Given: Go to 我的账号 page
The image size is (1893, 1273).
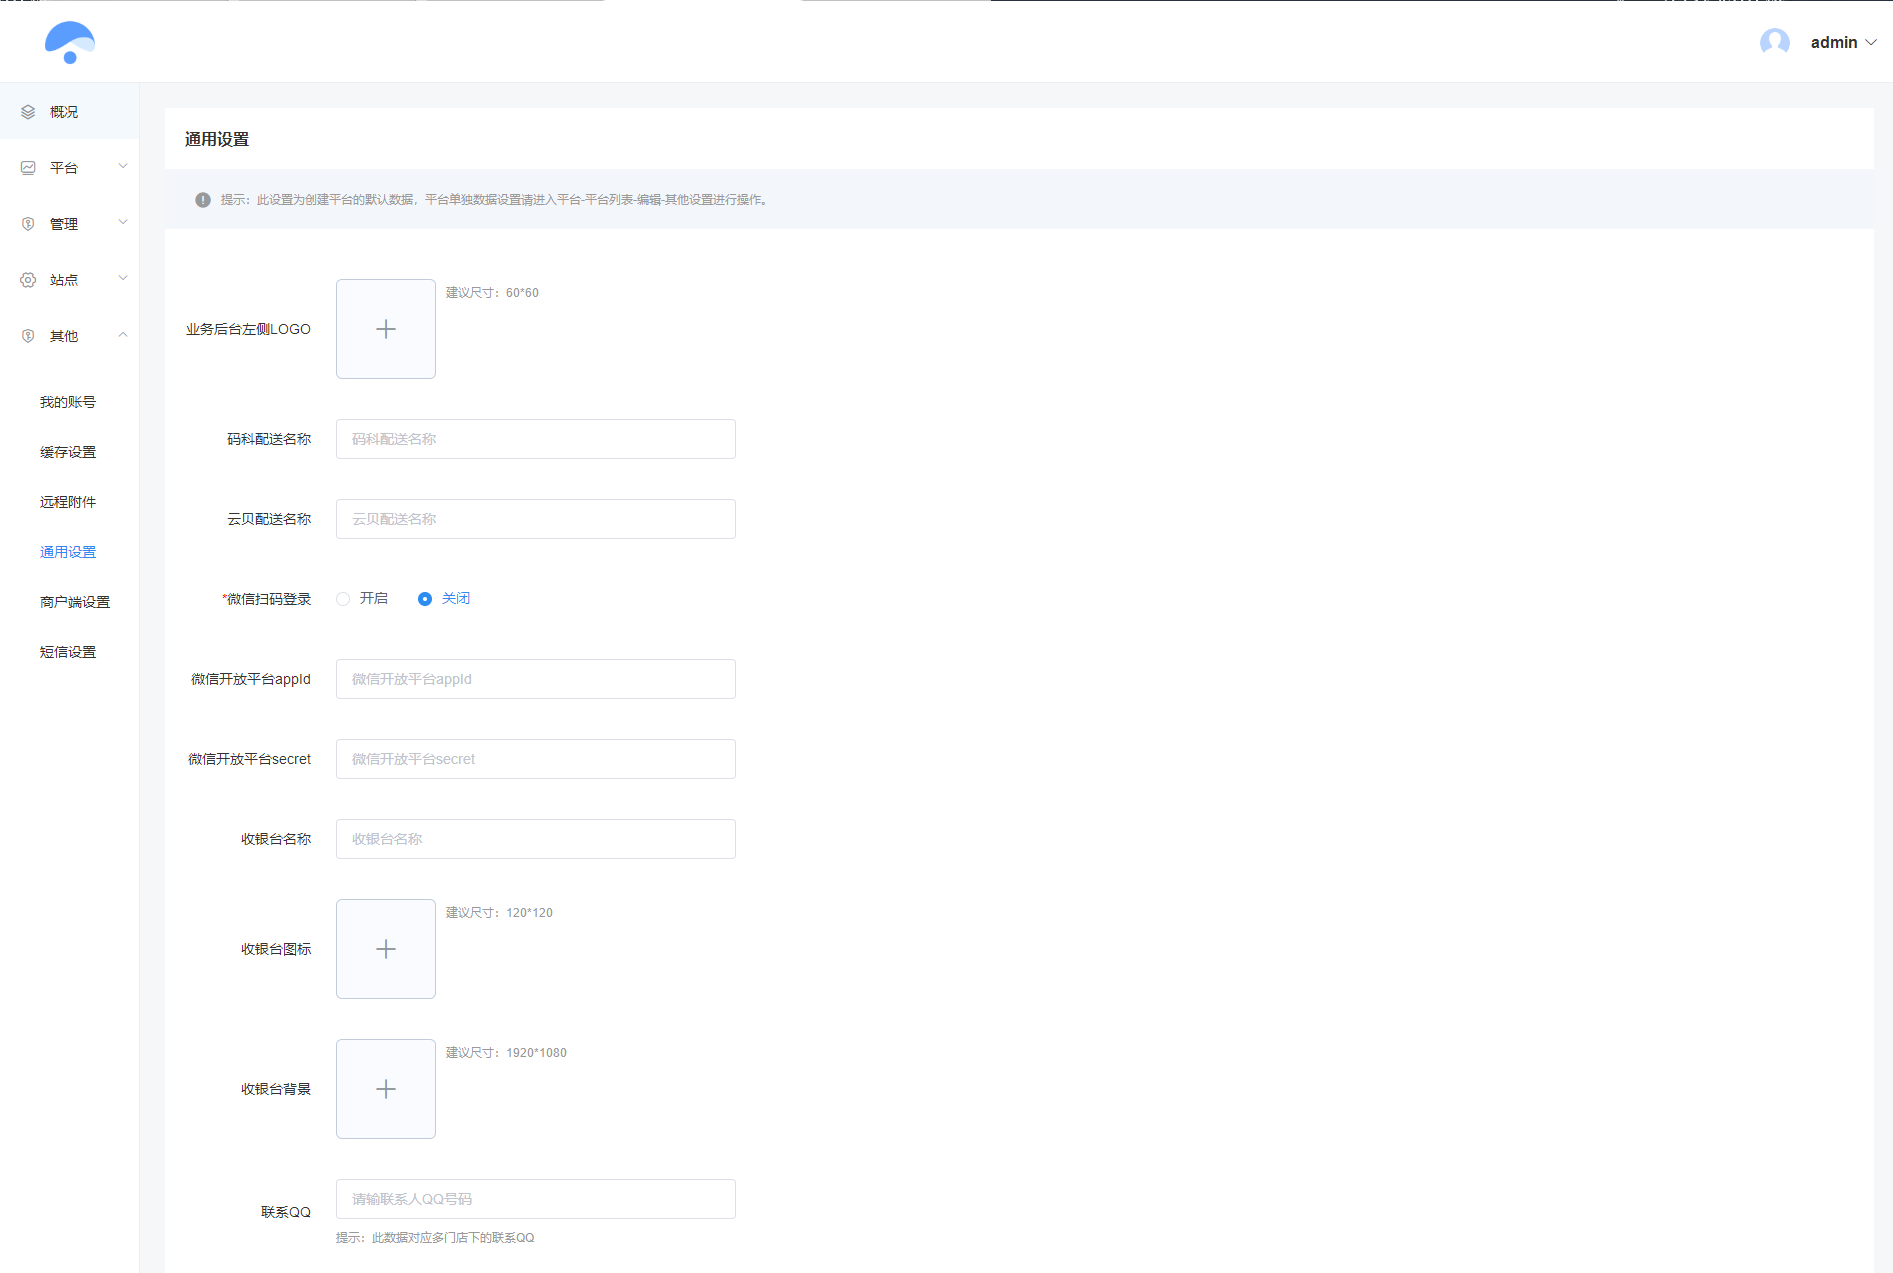Looking at the screenshot, I should (x=68, y=402).
